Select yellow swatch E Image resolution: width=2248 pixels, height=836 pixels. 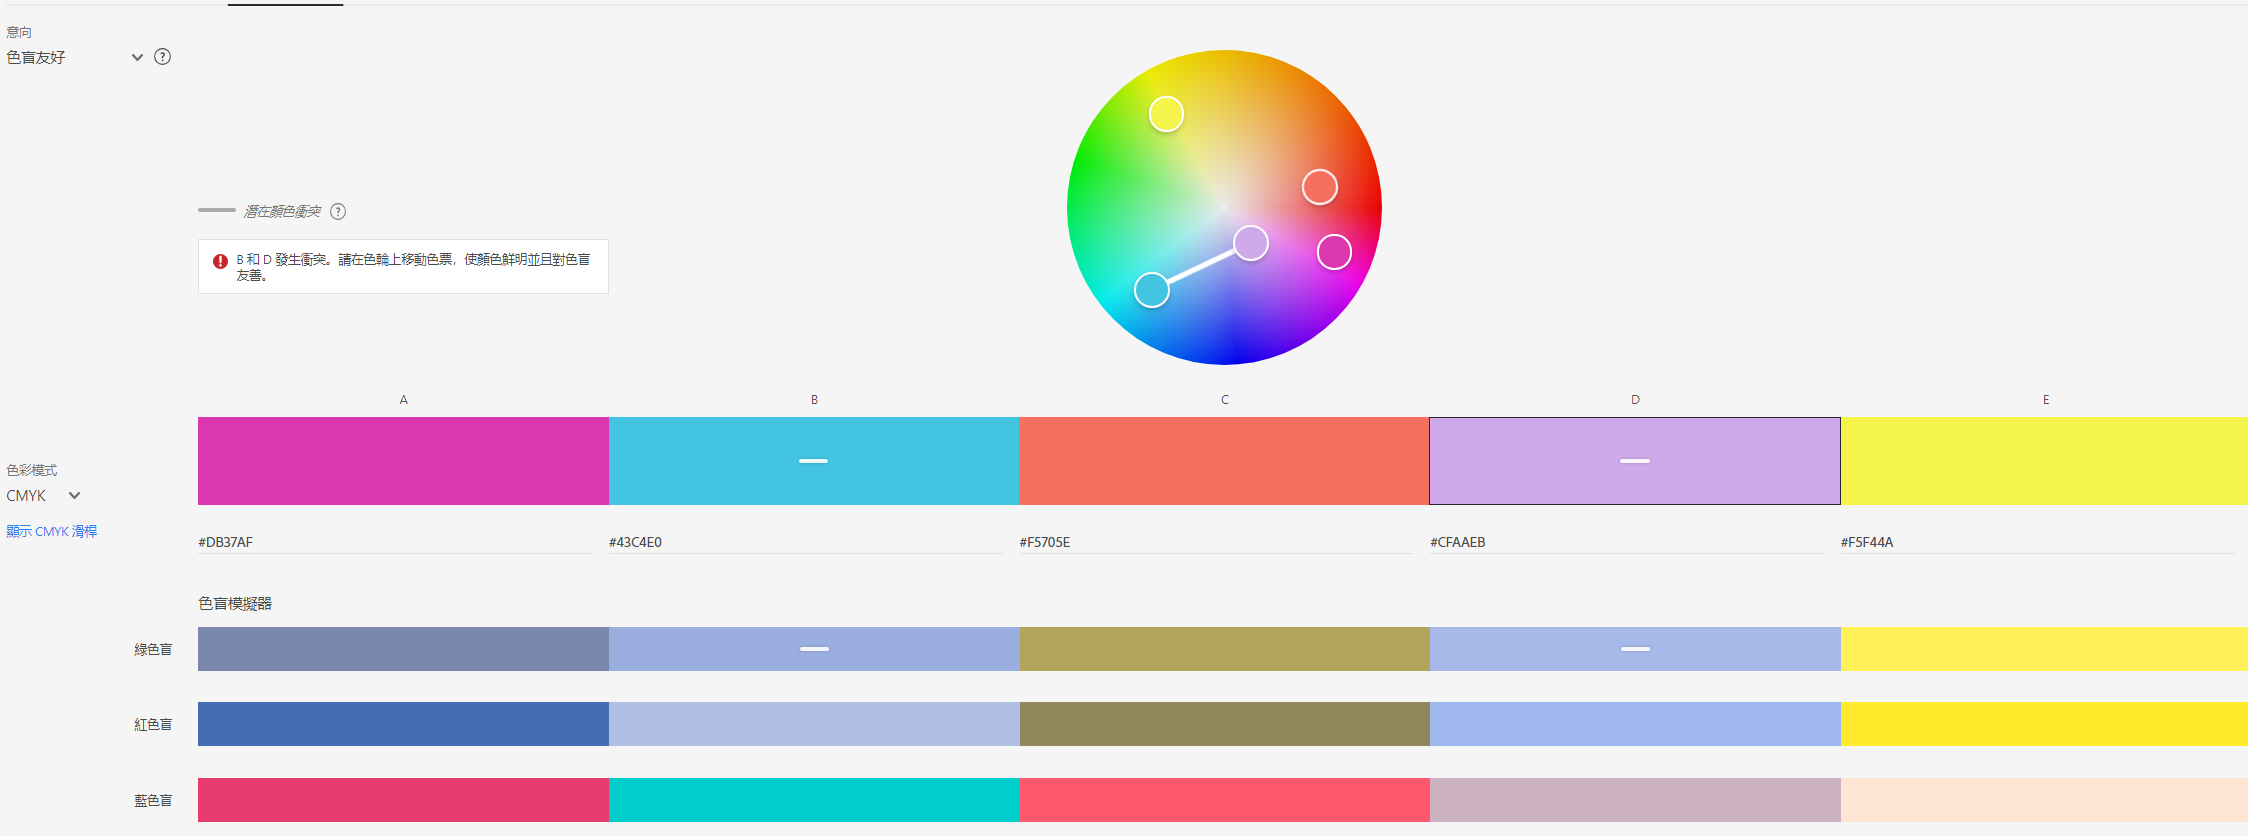[x=2044, y=461]
